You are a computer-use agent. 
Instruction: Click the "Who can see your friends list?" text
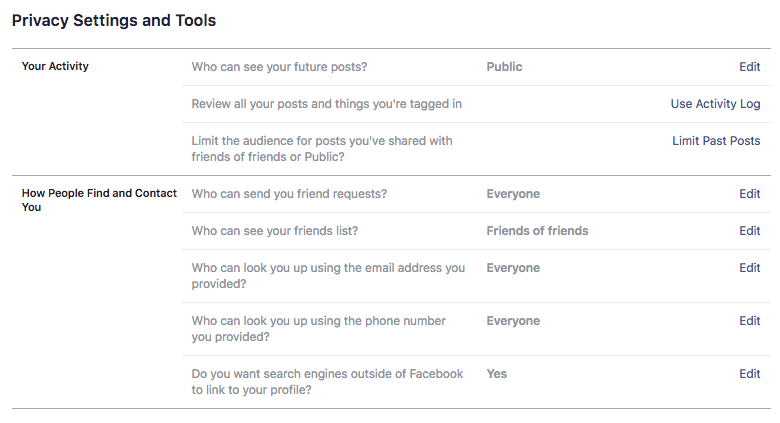(275, 231)
